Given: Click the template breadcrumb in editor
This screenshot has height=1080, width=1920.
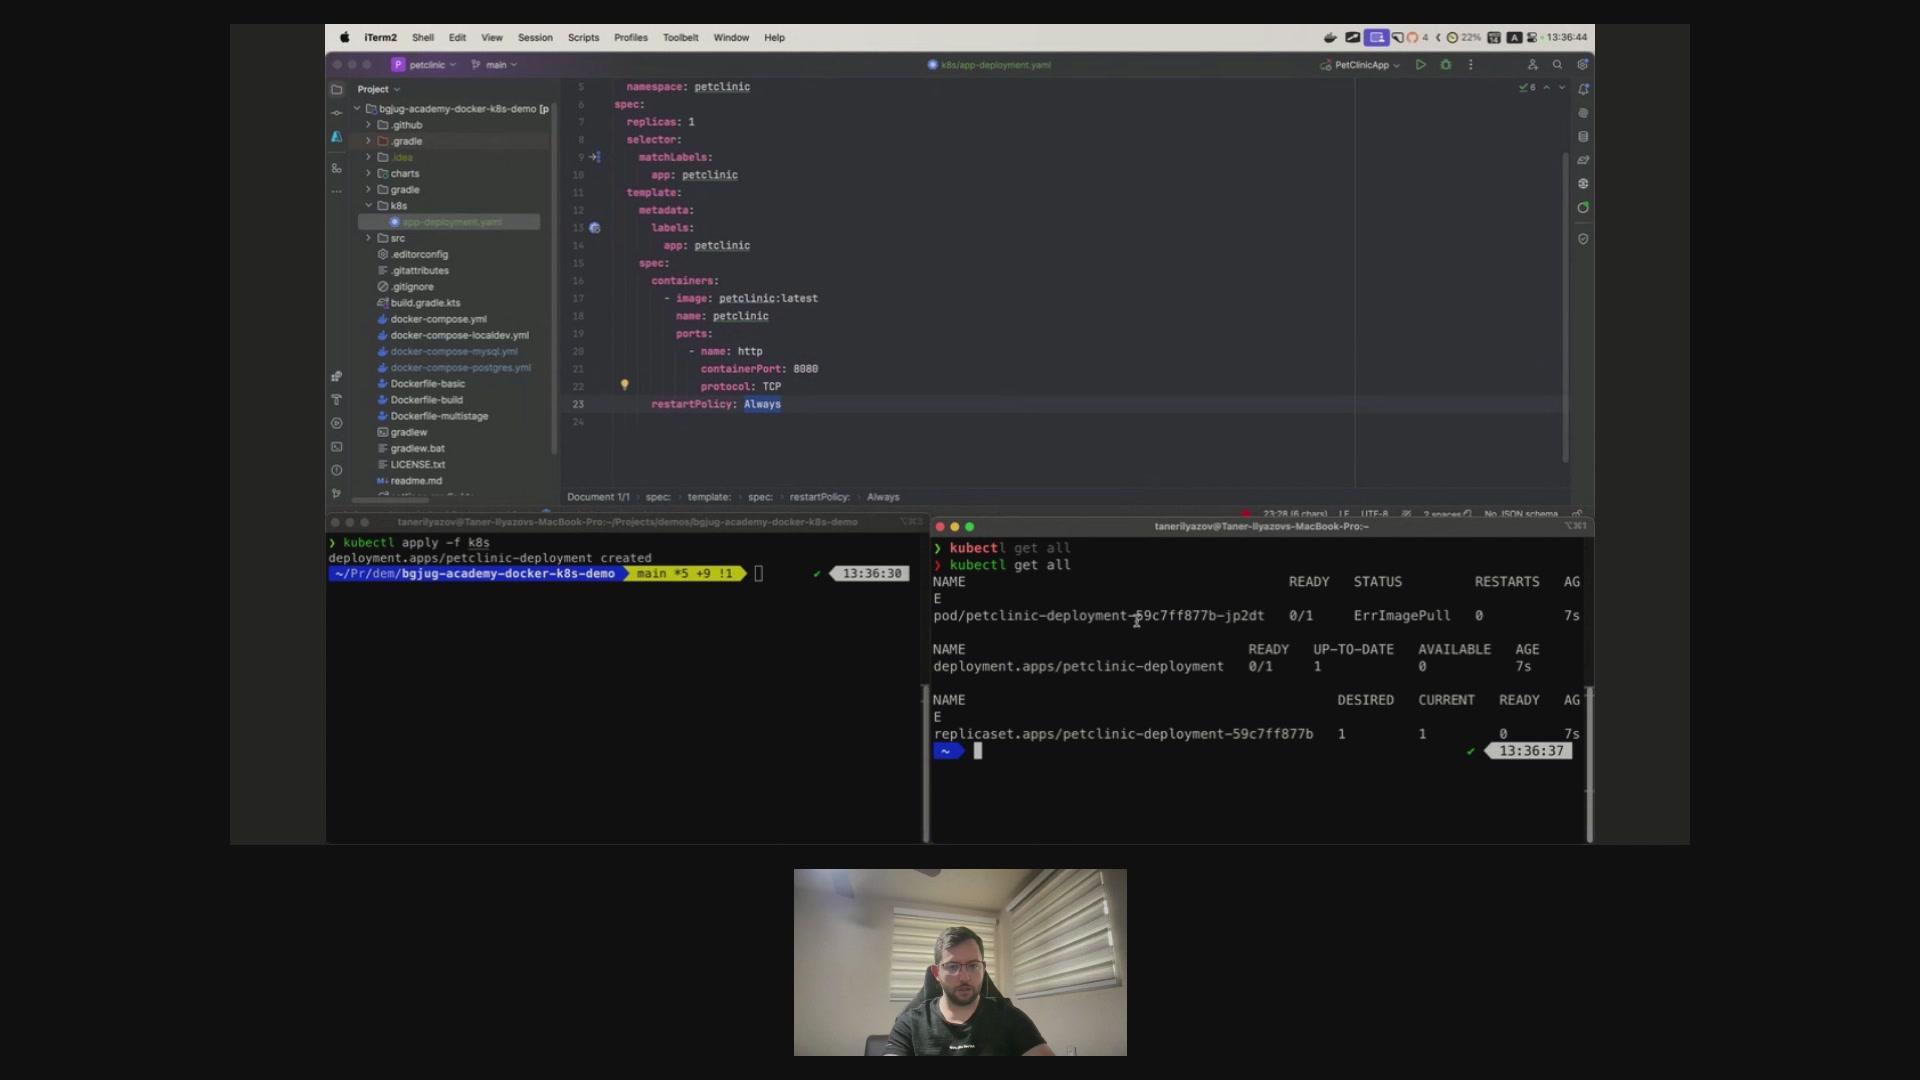Looking at the screenshot, I should pos(708,497).
